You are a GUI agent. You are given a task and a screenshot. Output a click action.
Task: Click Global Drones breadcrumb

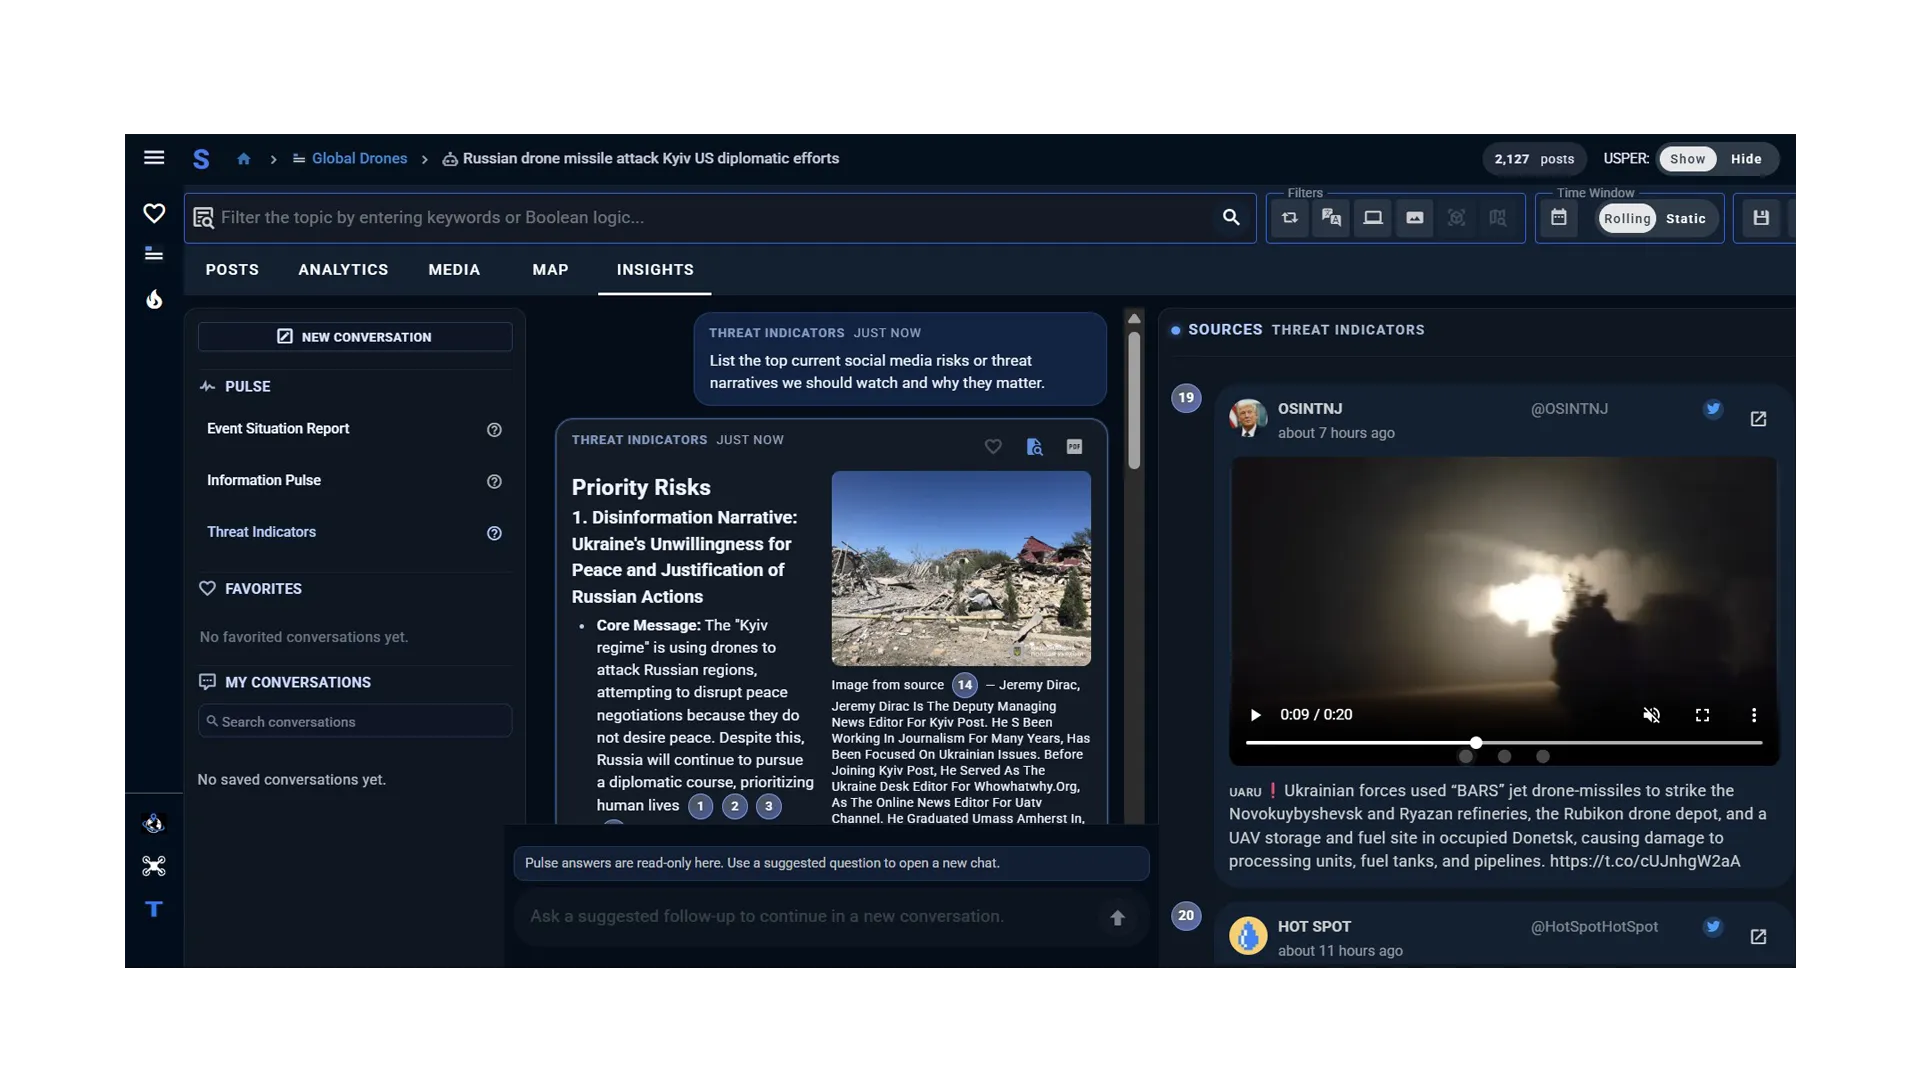tap(359, 159)
